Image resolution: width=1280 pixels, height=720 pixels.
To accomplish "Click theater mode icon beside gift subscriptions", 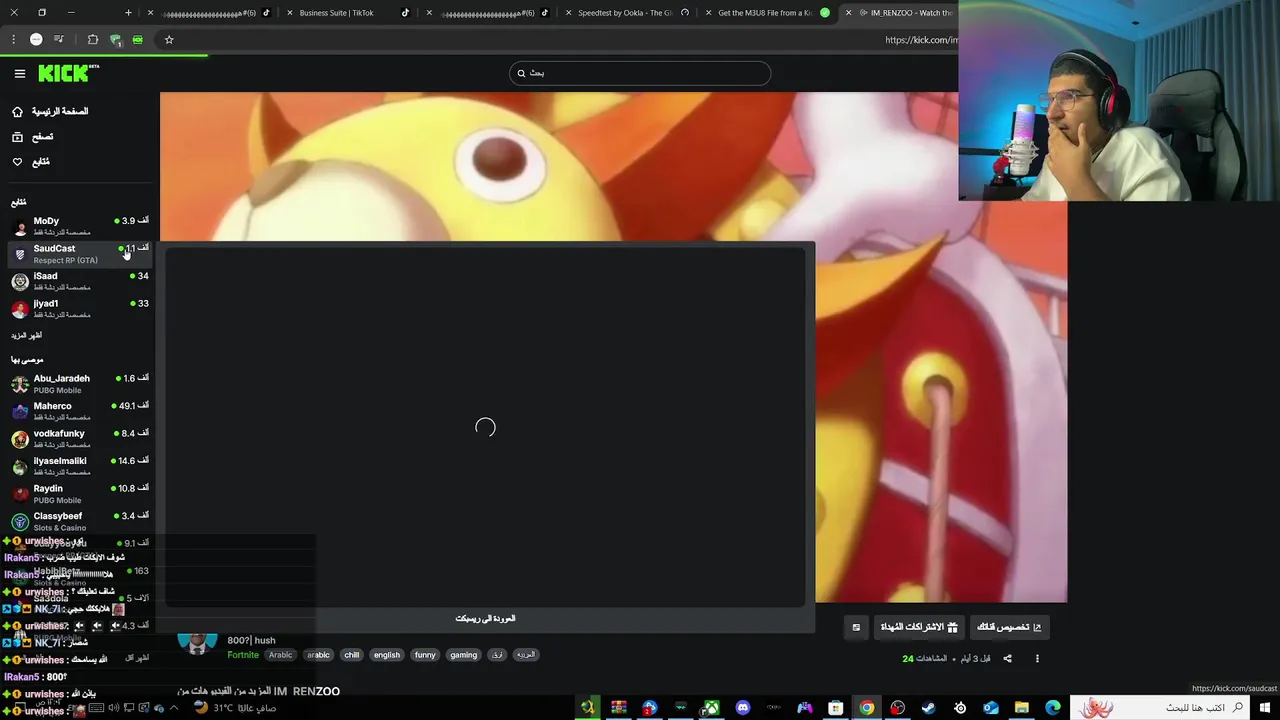I will click(x=856, y=627).
